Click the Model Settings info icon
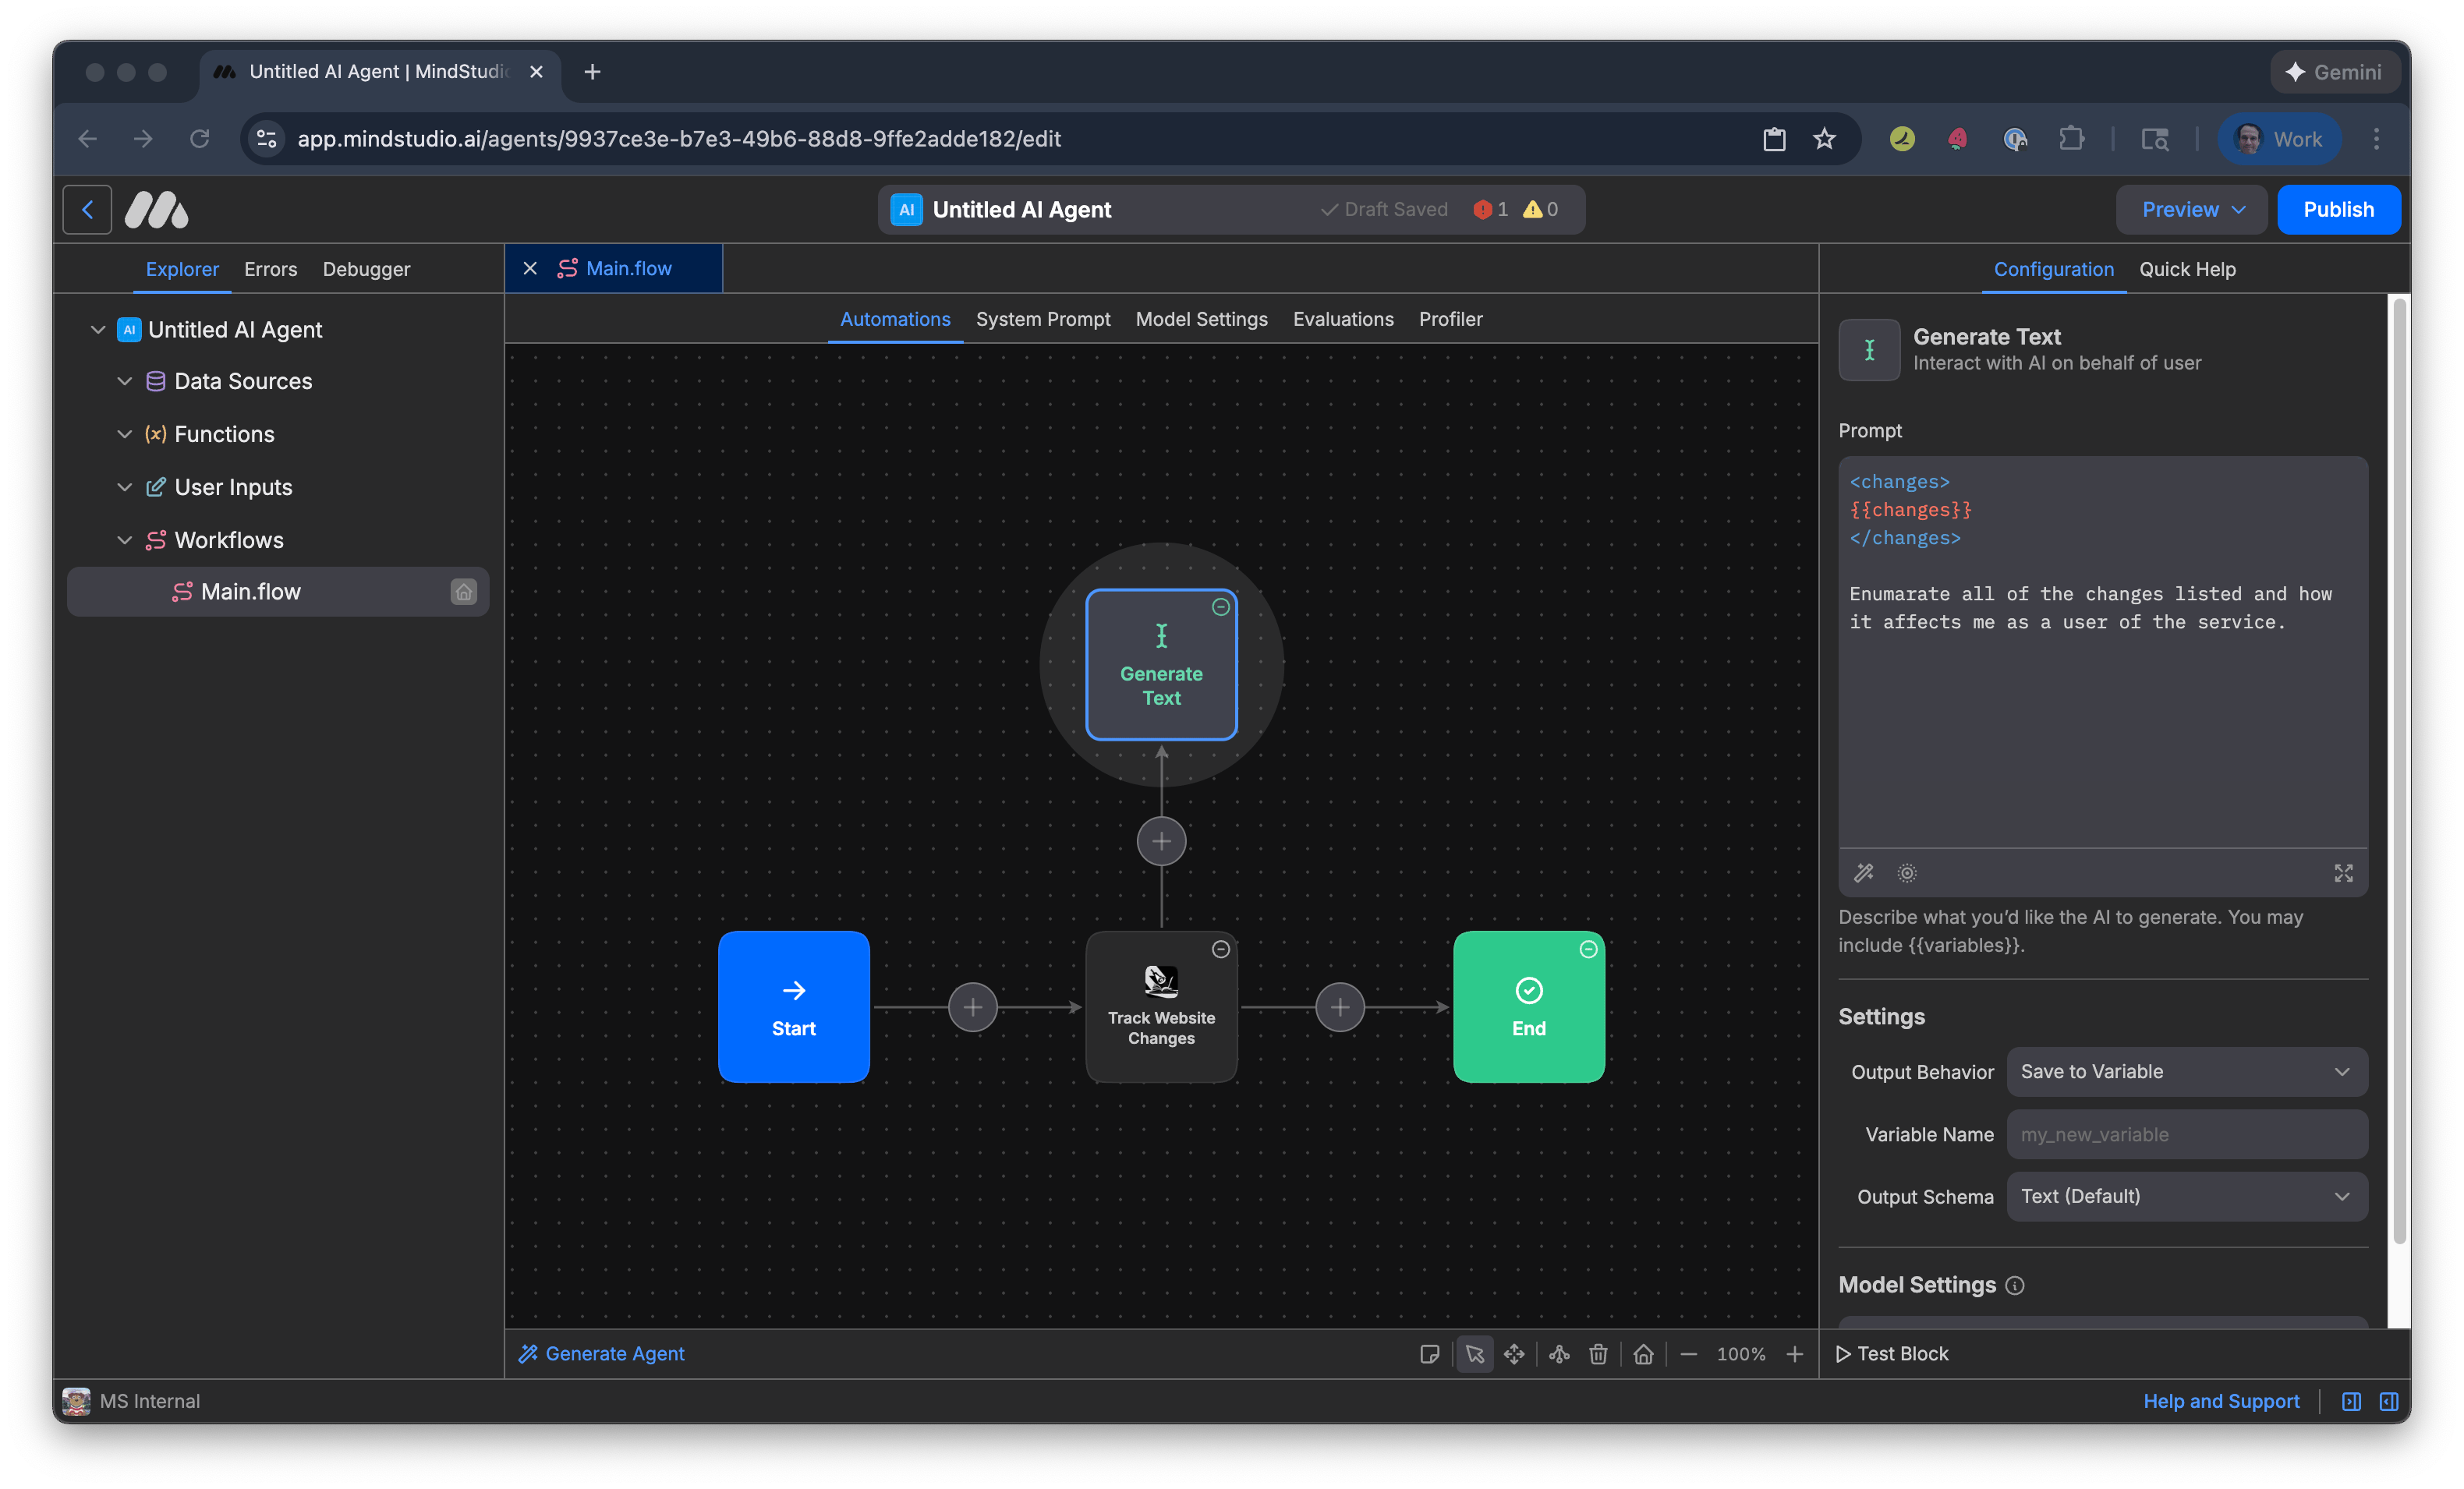 (2015, 1286)
